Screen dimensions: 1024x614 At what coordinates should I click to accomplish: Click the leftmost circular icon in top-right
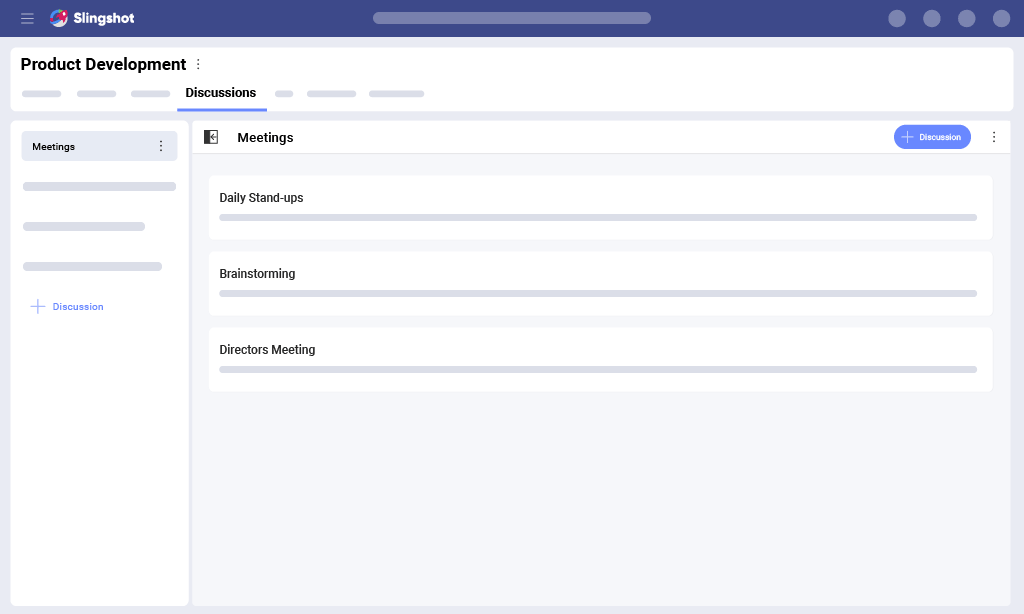[x=897, y=18]
